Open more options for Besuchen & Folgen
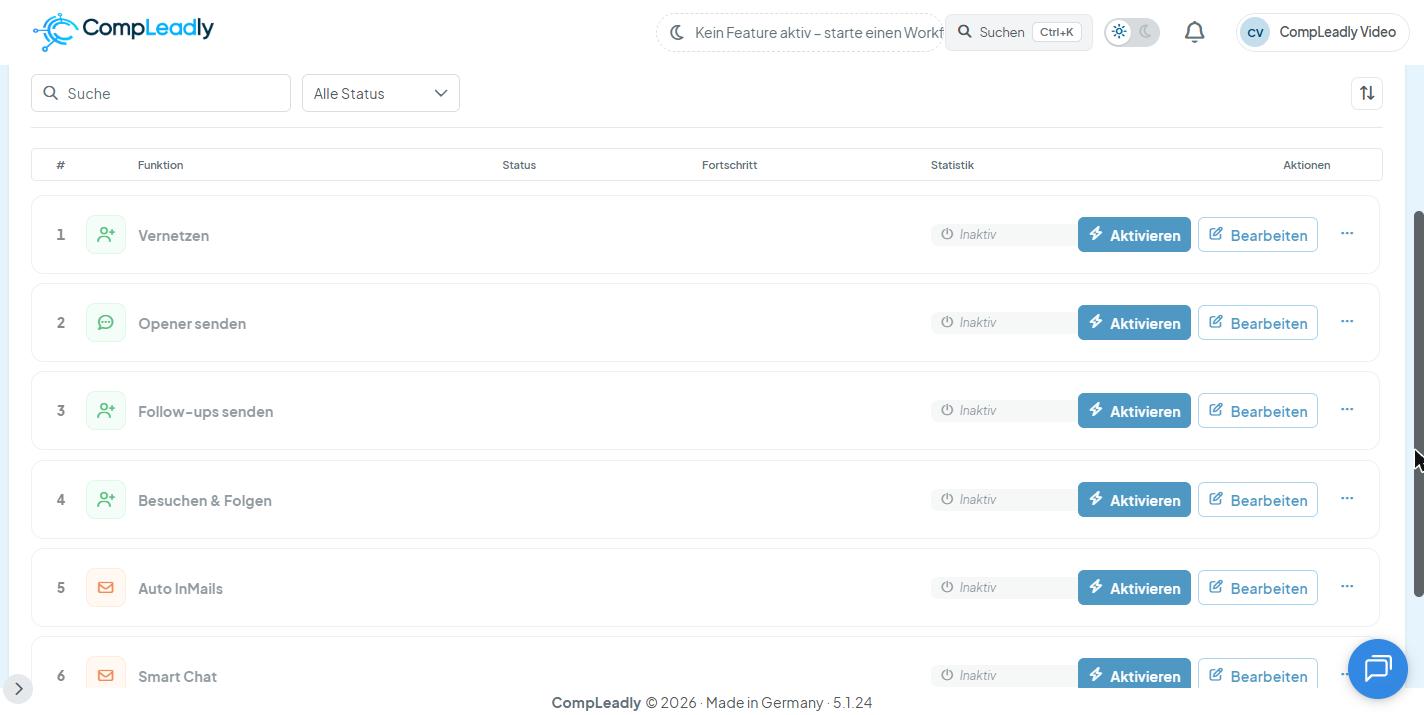The image size is (1424, 715). coord(1347,498)
